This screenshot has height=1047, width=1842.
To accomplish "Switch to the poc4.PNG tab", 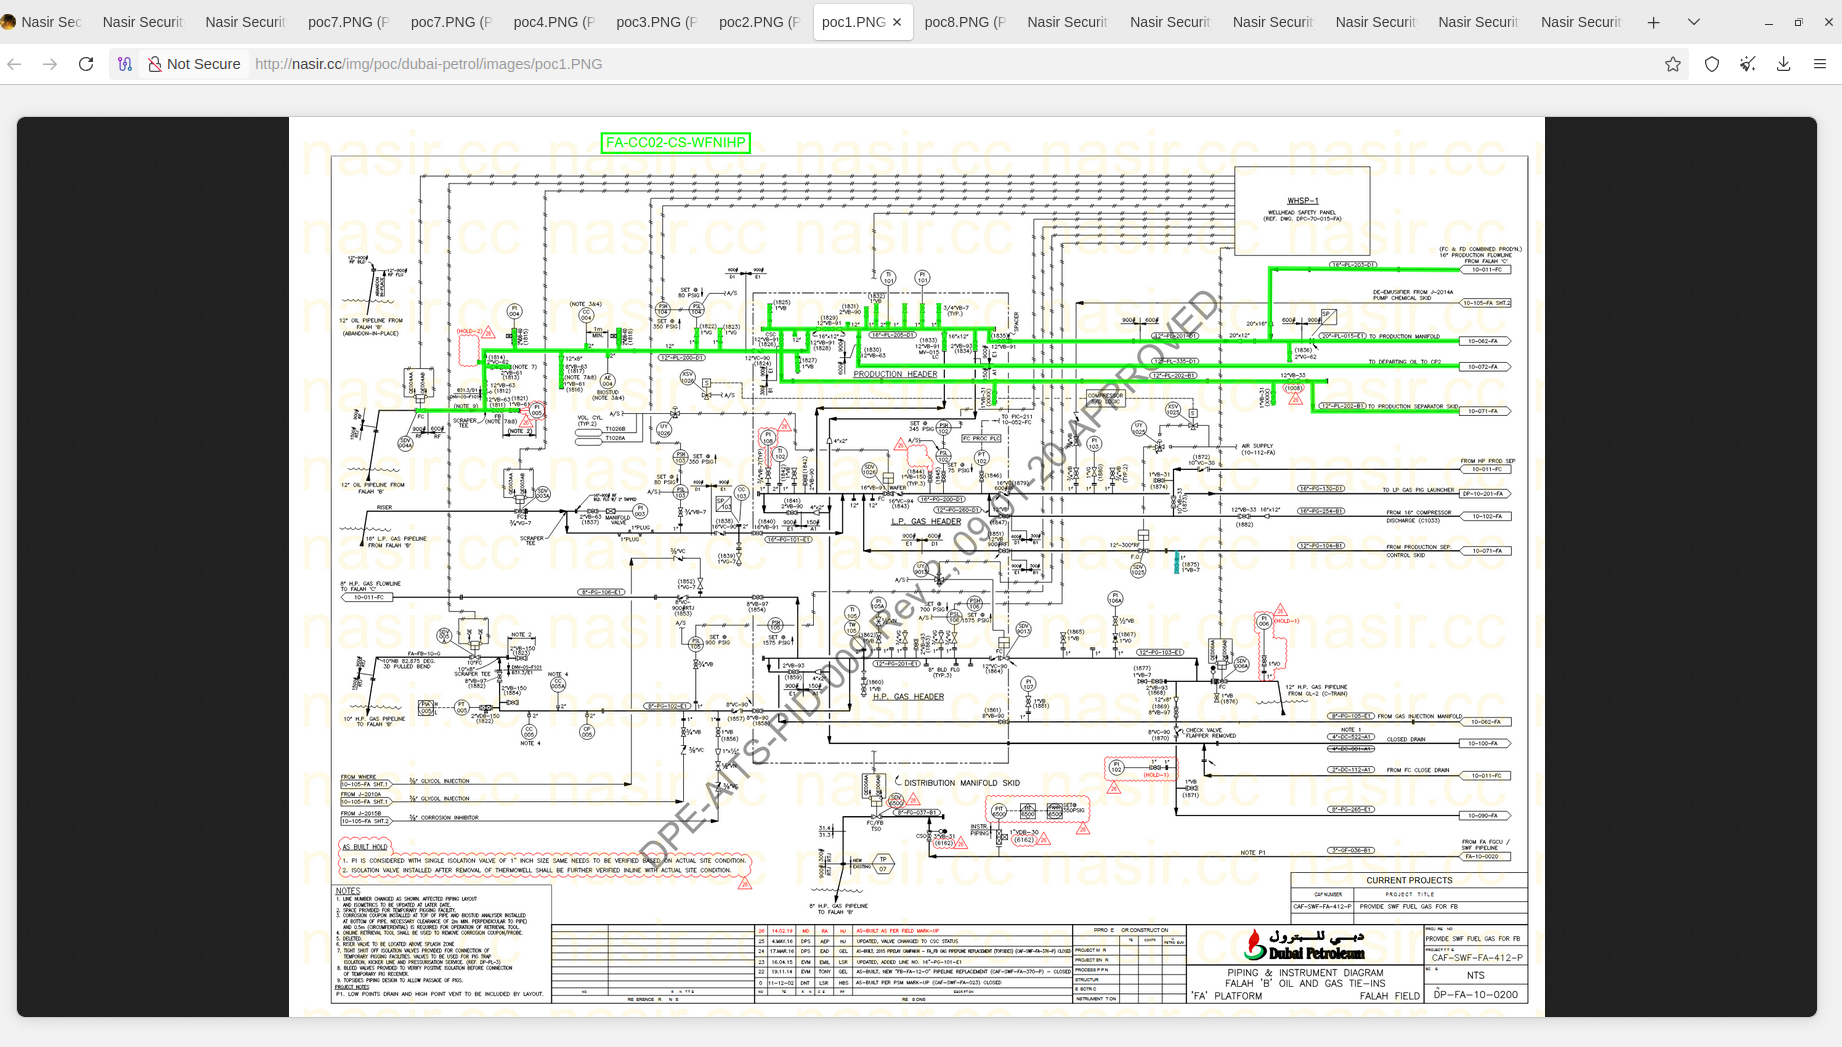I will (x=553, y=22).
